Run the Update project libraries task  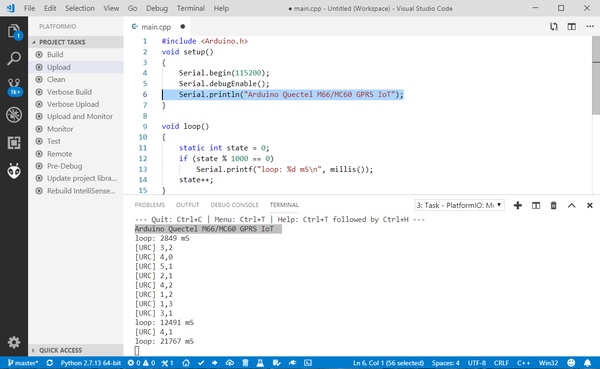point(76,178)
